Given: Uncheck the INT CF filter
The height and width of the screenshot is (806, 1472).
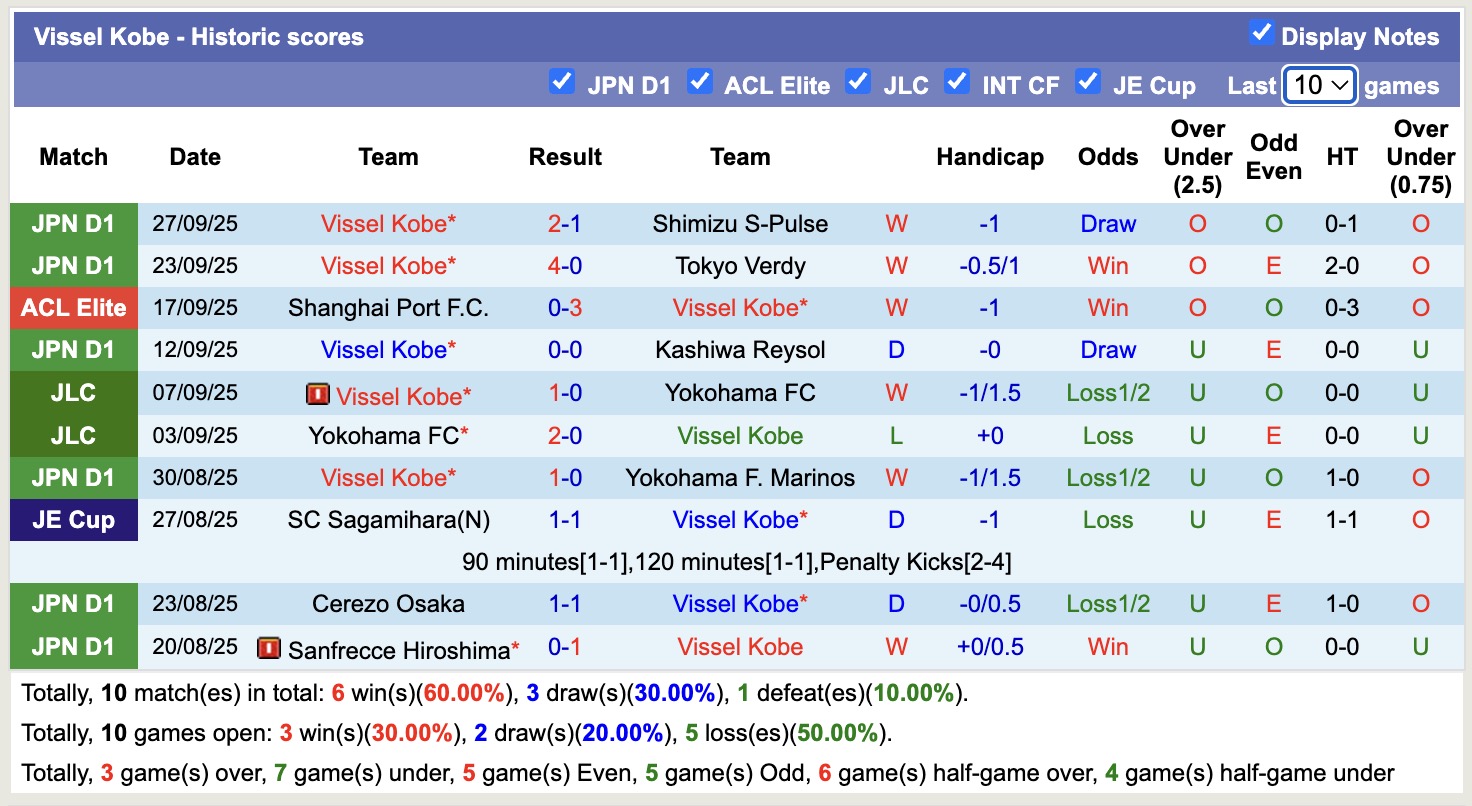Looking at the screenshot, I should (957, 84).
